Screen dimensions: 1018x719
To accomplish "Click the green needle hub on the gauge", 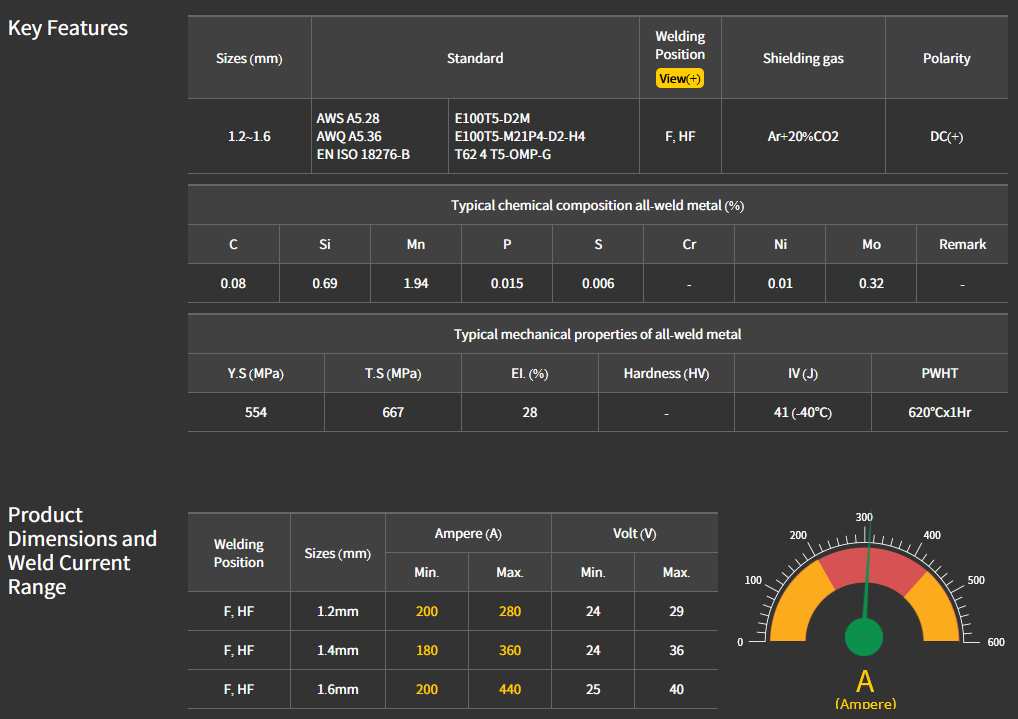I will point(864,636).
